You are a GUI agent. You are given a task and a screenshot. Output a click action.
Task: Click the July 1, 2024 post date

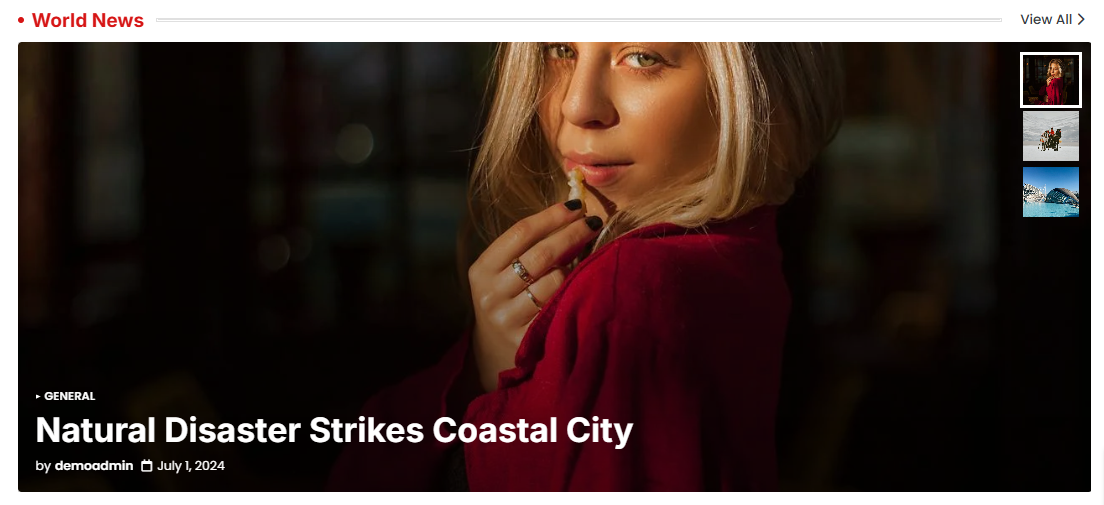point(191,466)
